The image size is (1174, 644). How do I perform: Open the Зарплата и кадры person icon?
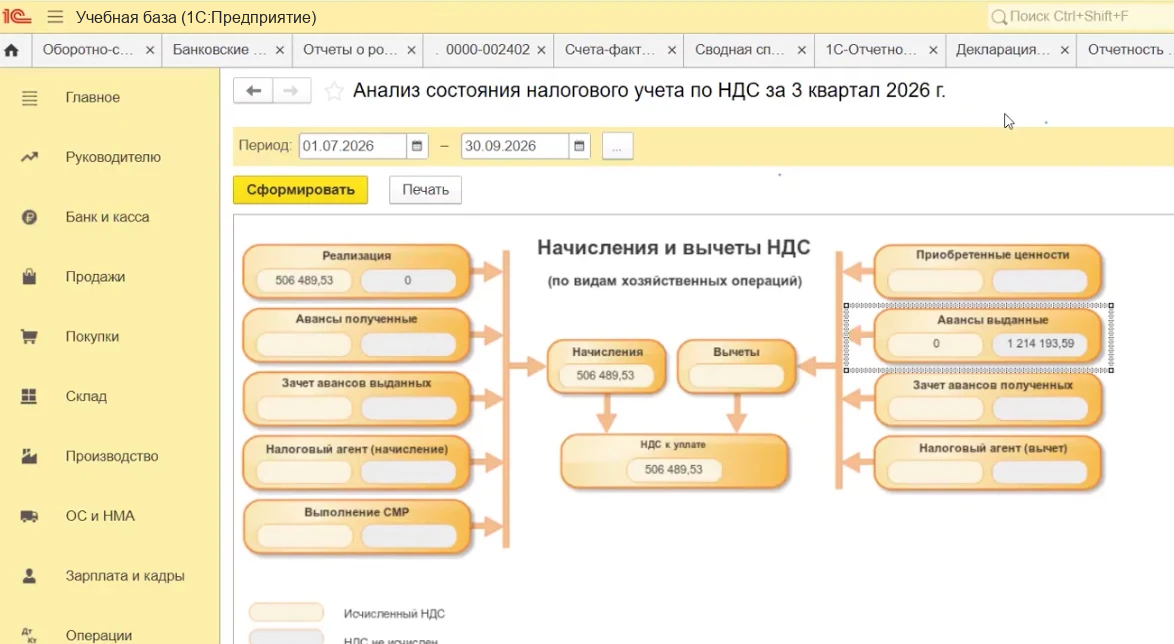click(x=29, y=576)
